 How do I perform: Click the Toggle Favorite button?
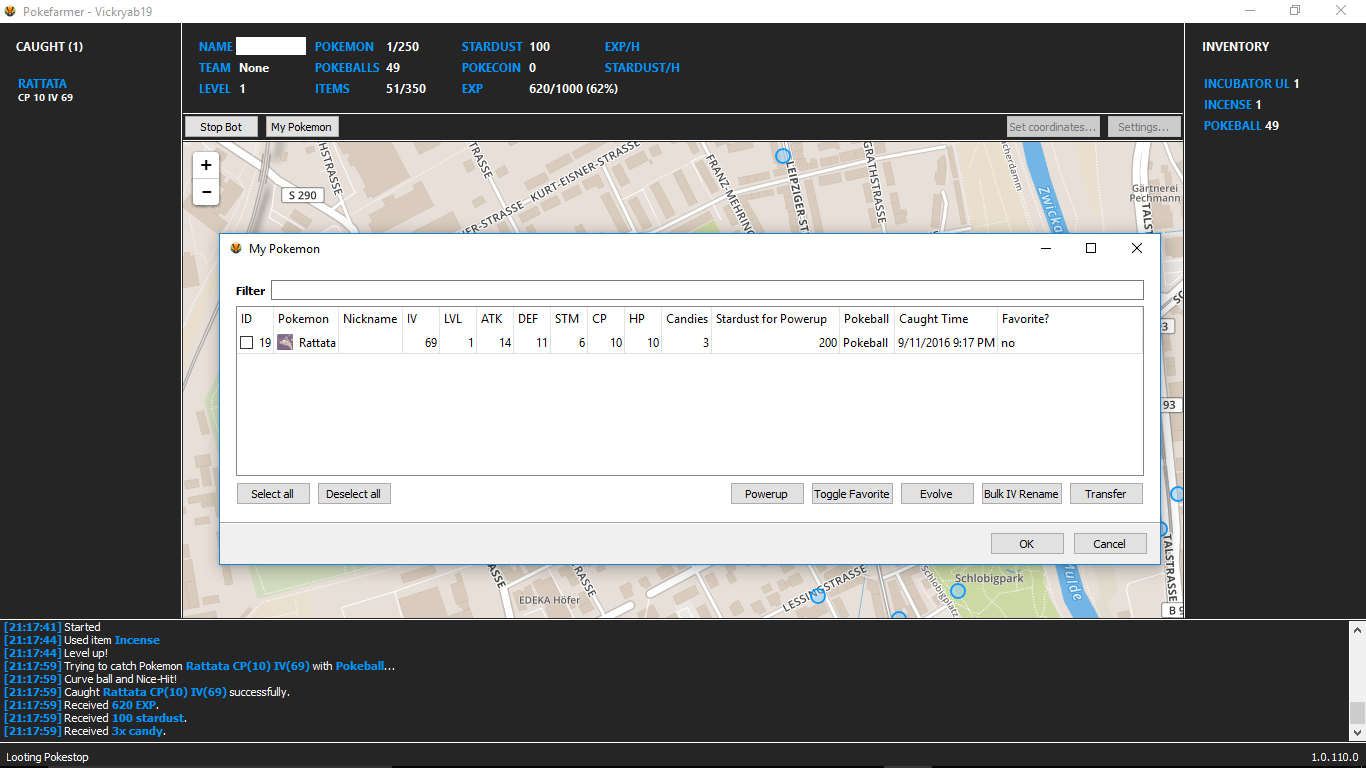pyautogui.click(x=852, y=494)
